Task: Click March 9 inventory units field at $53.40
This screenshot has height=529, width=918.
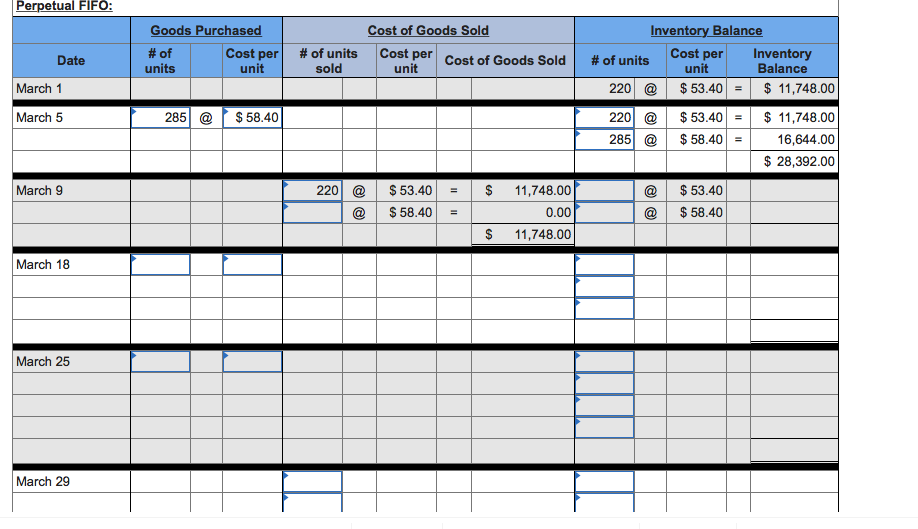Action: coord(604,191)
